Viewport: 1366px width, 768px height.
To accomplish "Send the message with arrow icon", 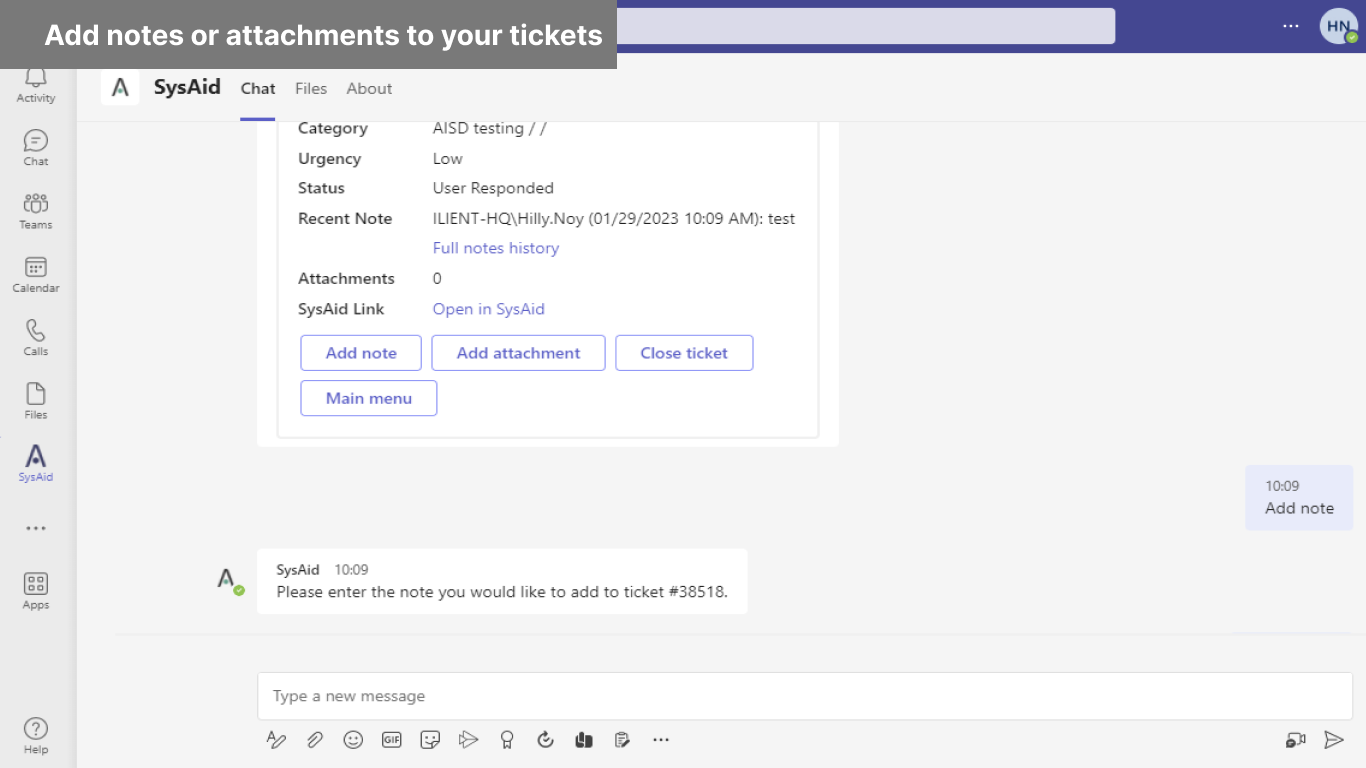I will pyautogui.click(x=1334, y=740).
